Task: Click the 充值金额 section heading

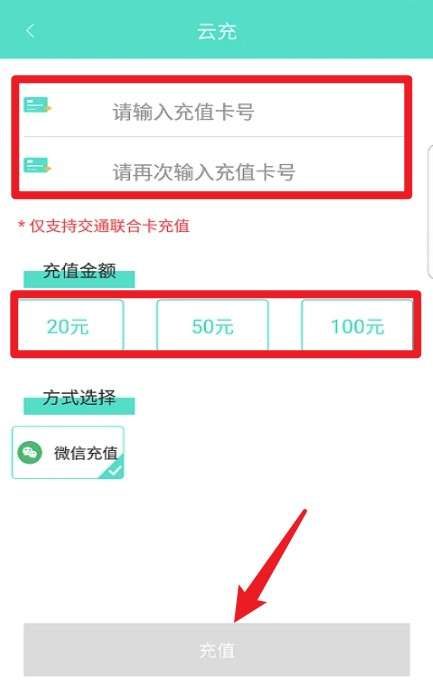Action: tap(79, 270)
